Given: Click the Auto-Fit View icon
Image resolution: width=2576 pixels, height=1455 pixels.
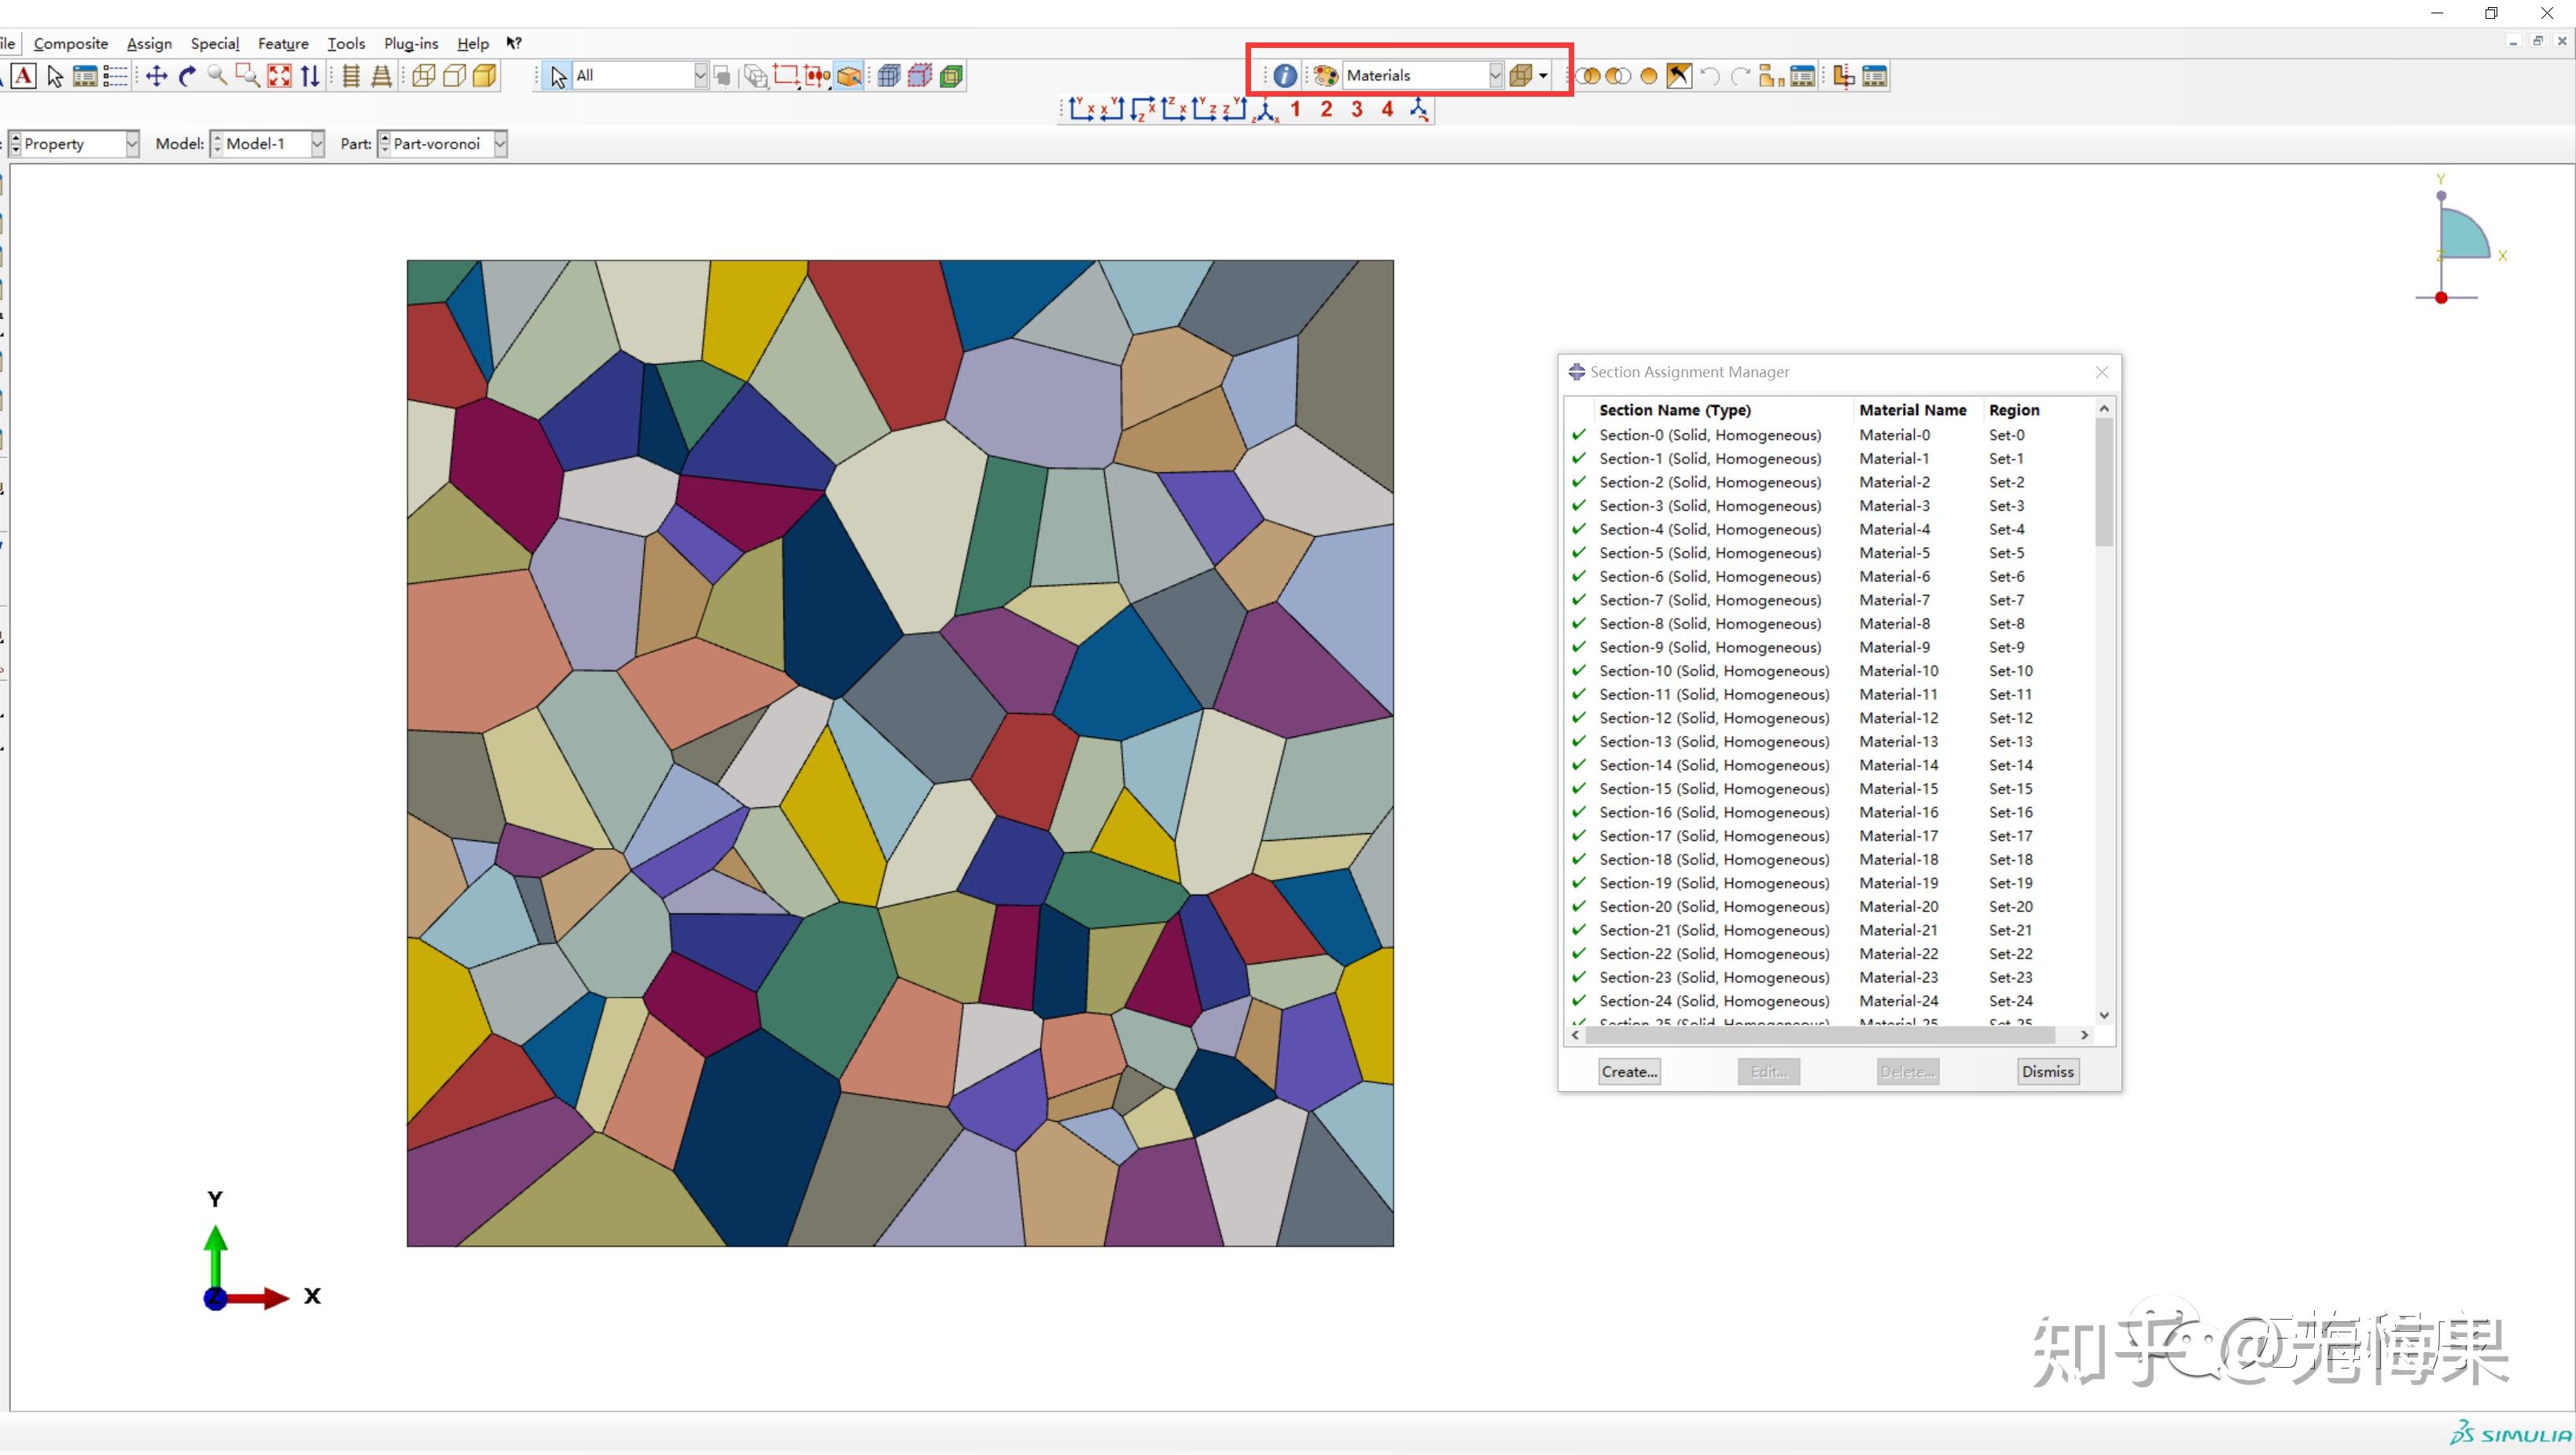Looking at the screenshot, I should coord(279,76).
